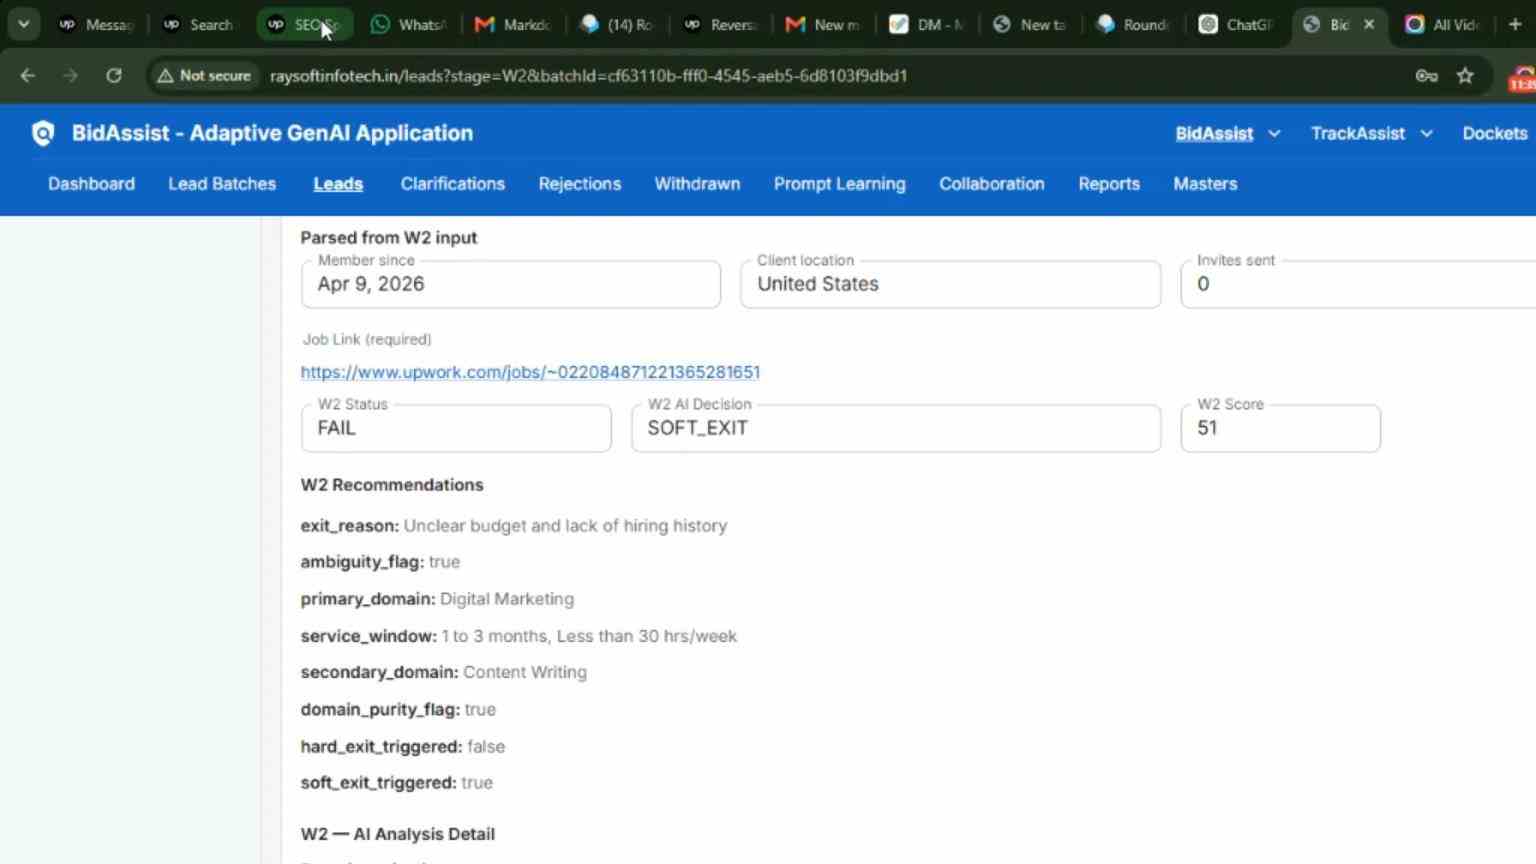Expand the BidAssist dropdown menu

(x=1228, y=133)
